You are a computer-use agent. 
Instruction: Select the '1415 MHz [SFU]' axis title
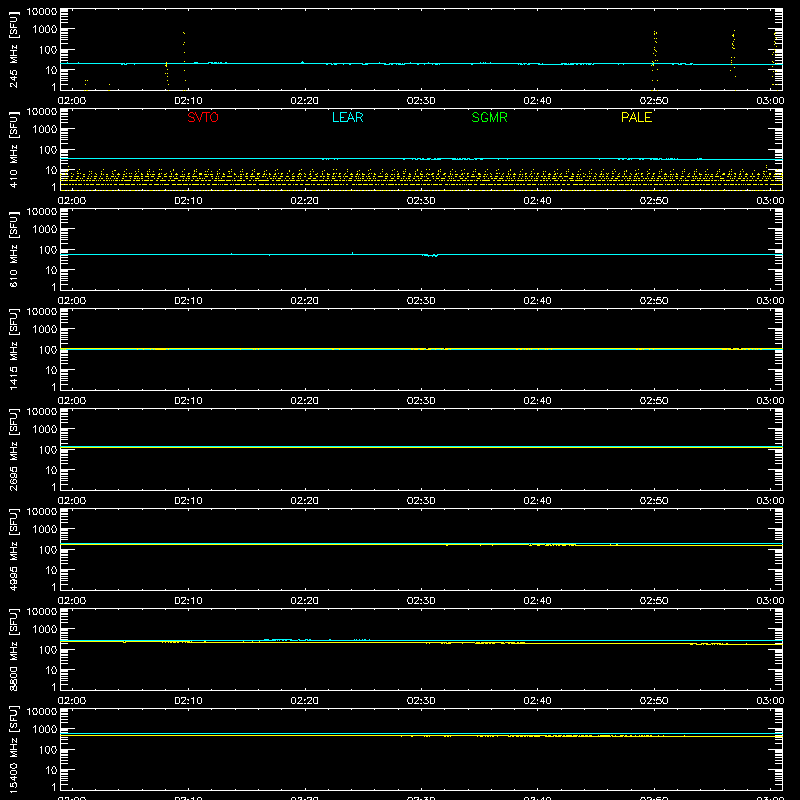point(13,349)
